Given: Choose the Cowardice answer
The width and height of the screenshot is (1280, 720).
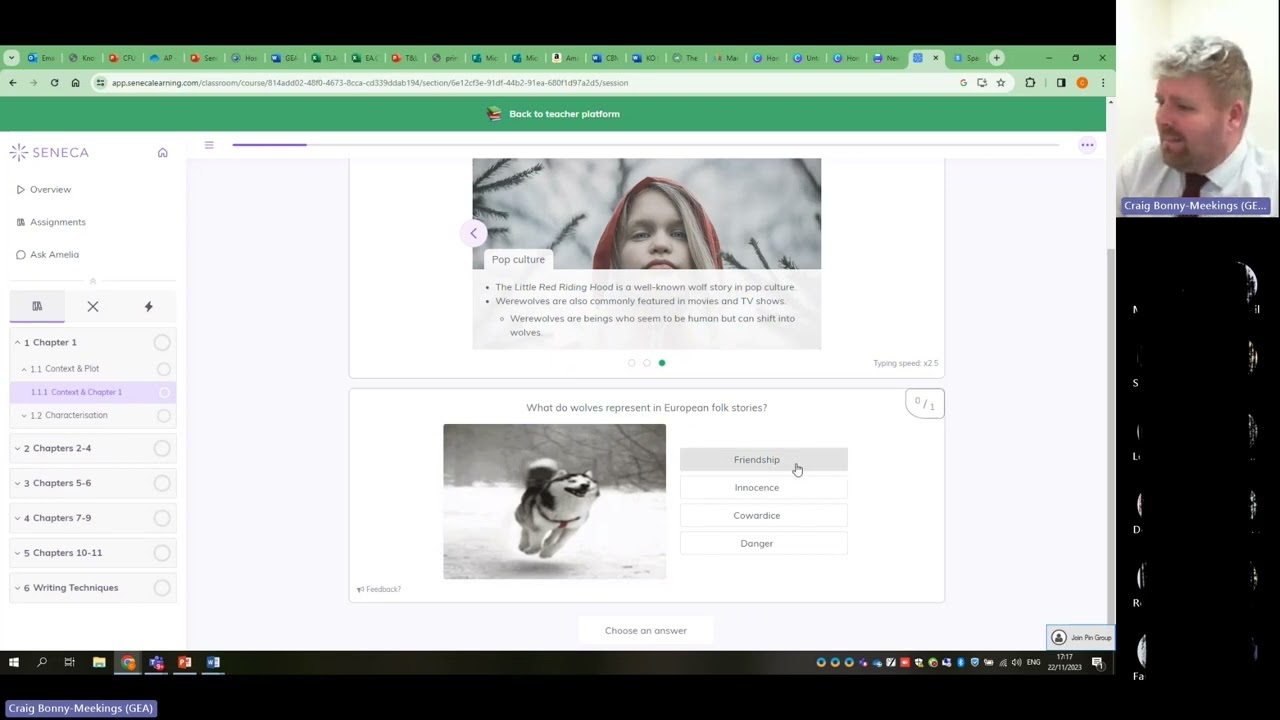Looking at the screenshot, I should point(764,516).
